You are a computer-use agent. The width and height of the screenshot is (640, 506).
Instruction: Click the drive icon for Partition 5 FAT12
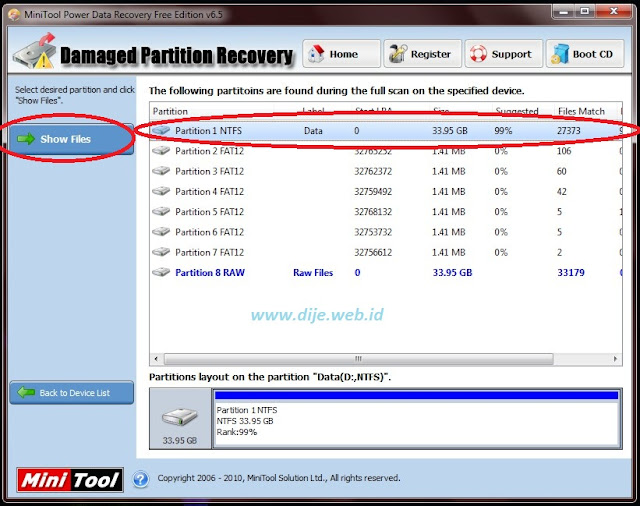click(161, 211)
